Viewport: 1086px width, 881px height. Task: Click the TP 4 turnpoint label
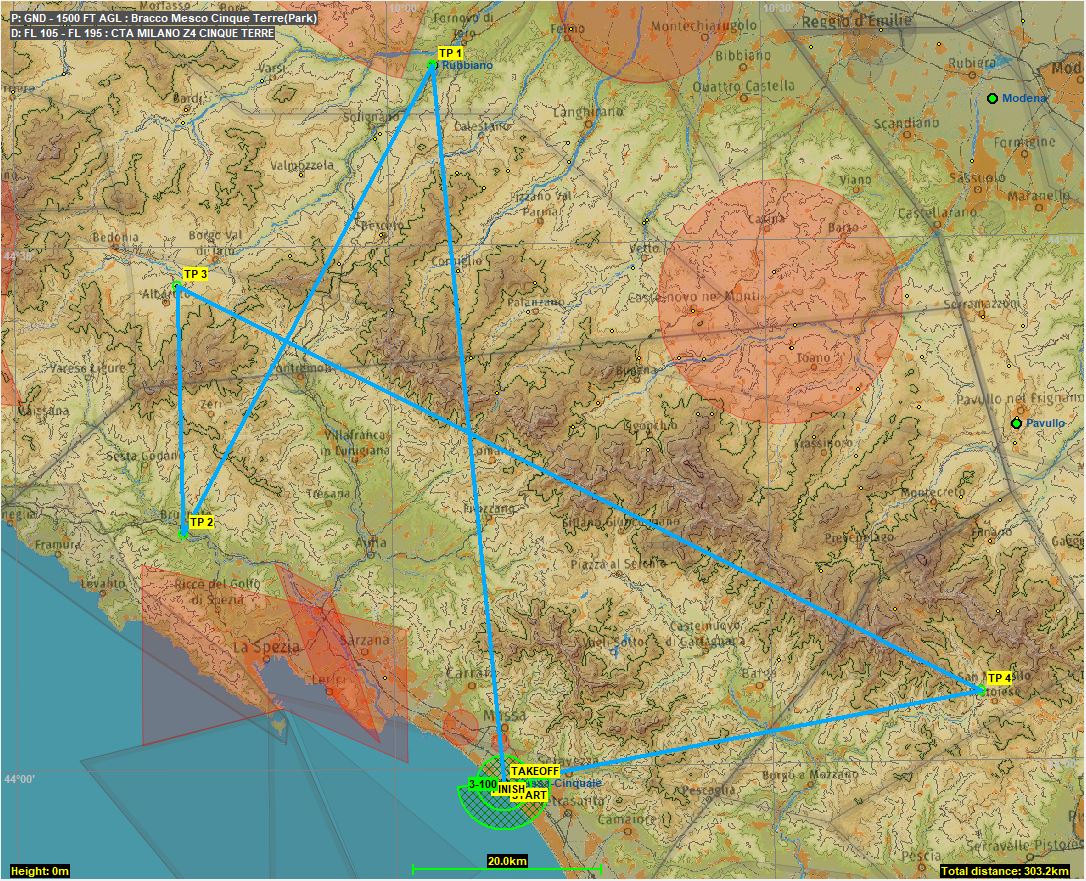tap(1000, 678)
